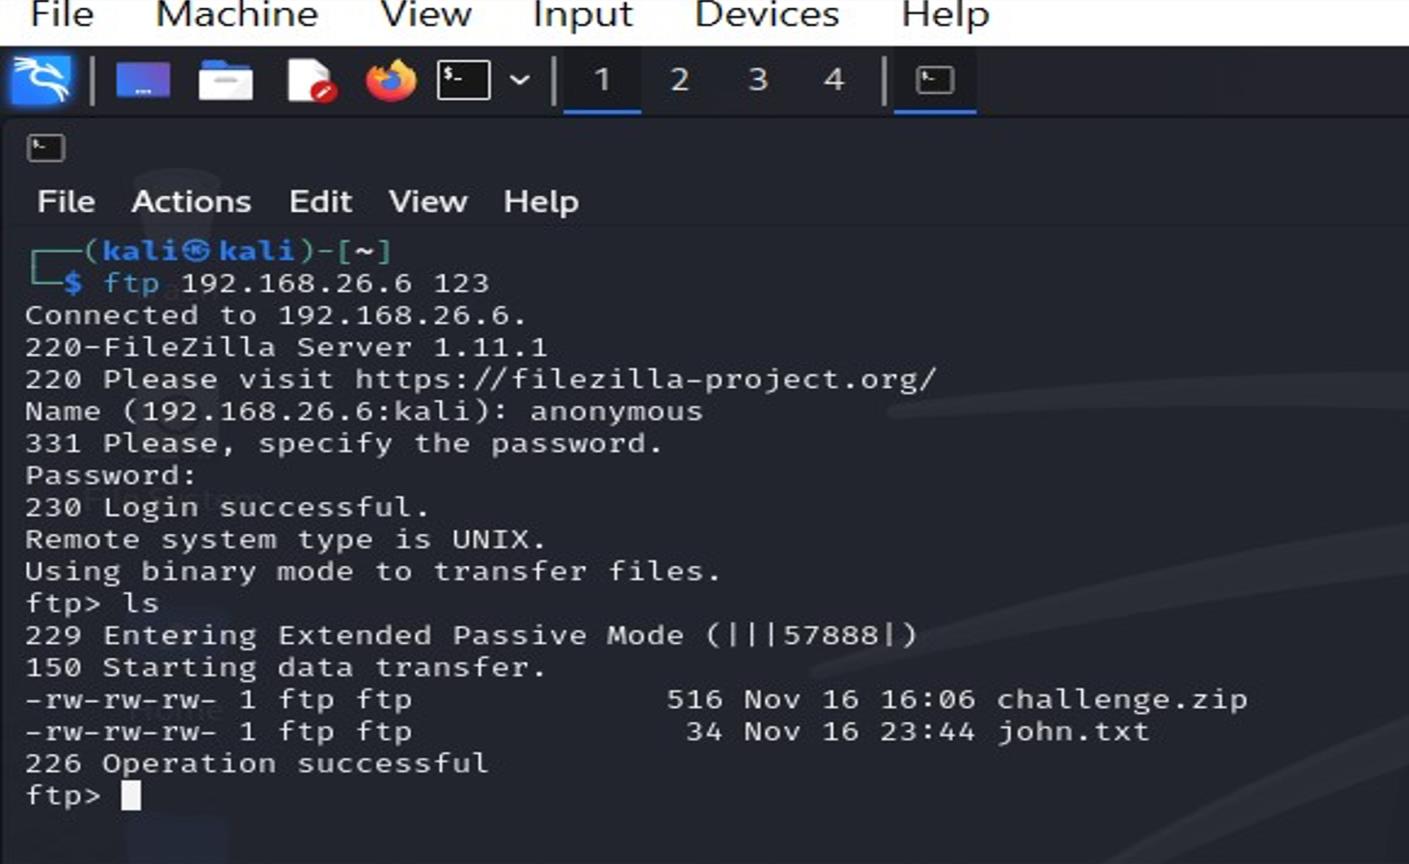This screenshot has height=864, width=1409.
Task: Launch the text editor icon
Action: click(309, 80)
